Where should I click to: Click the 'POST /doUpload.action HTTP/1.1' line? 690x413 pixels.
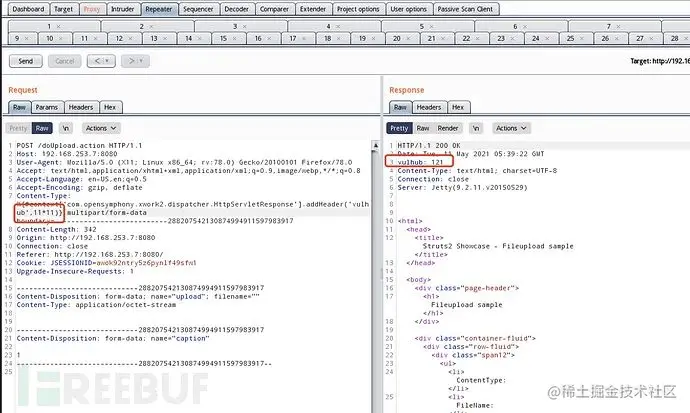tap(79, 146)
